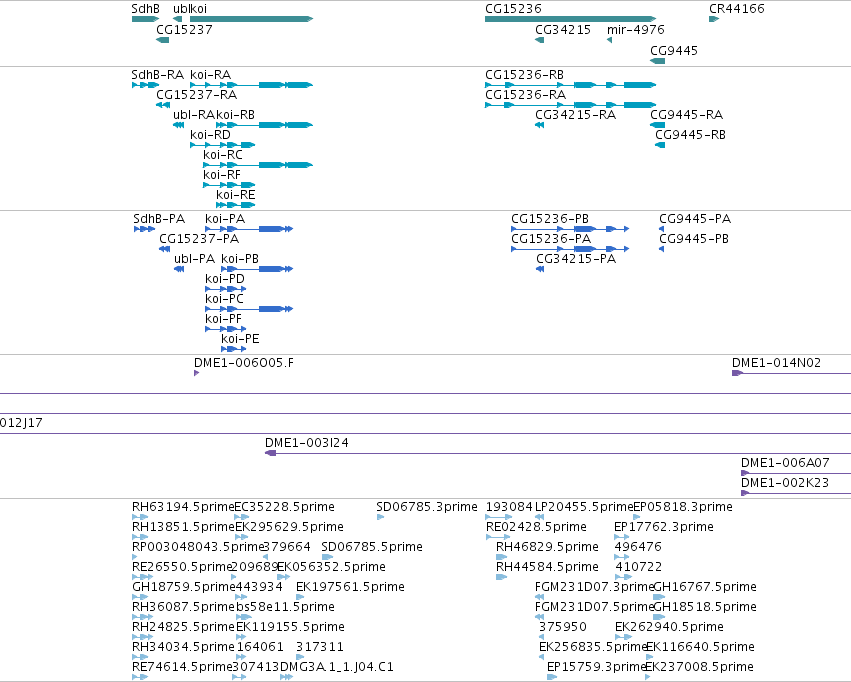
Task: Select the DME1-006O05.F BAC label
Action: 244,363
